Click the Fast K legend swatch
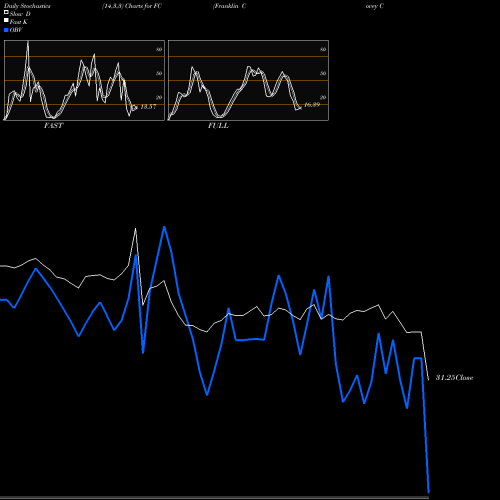The width and height of the screenshot is (500, 500). [x=6, y=21]
